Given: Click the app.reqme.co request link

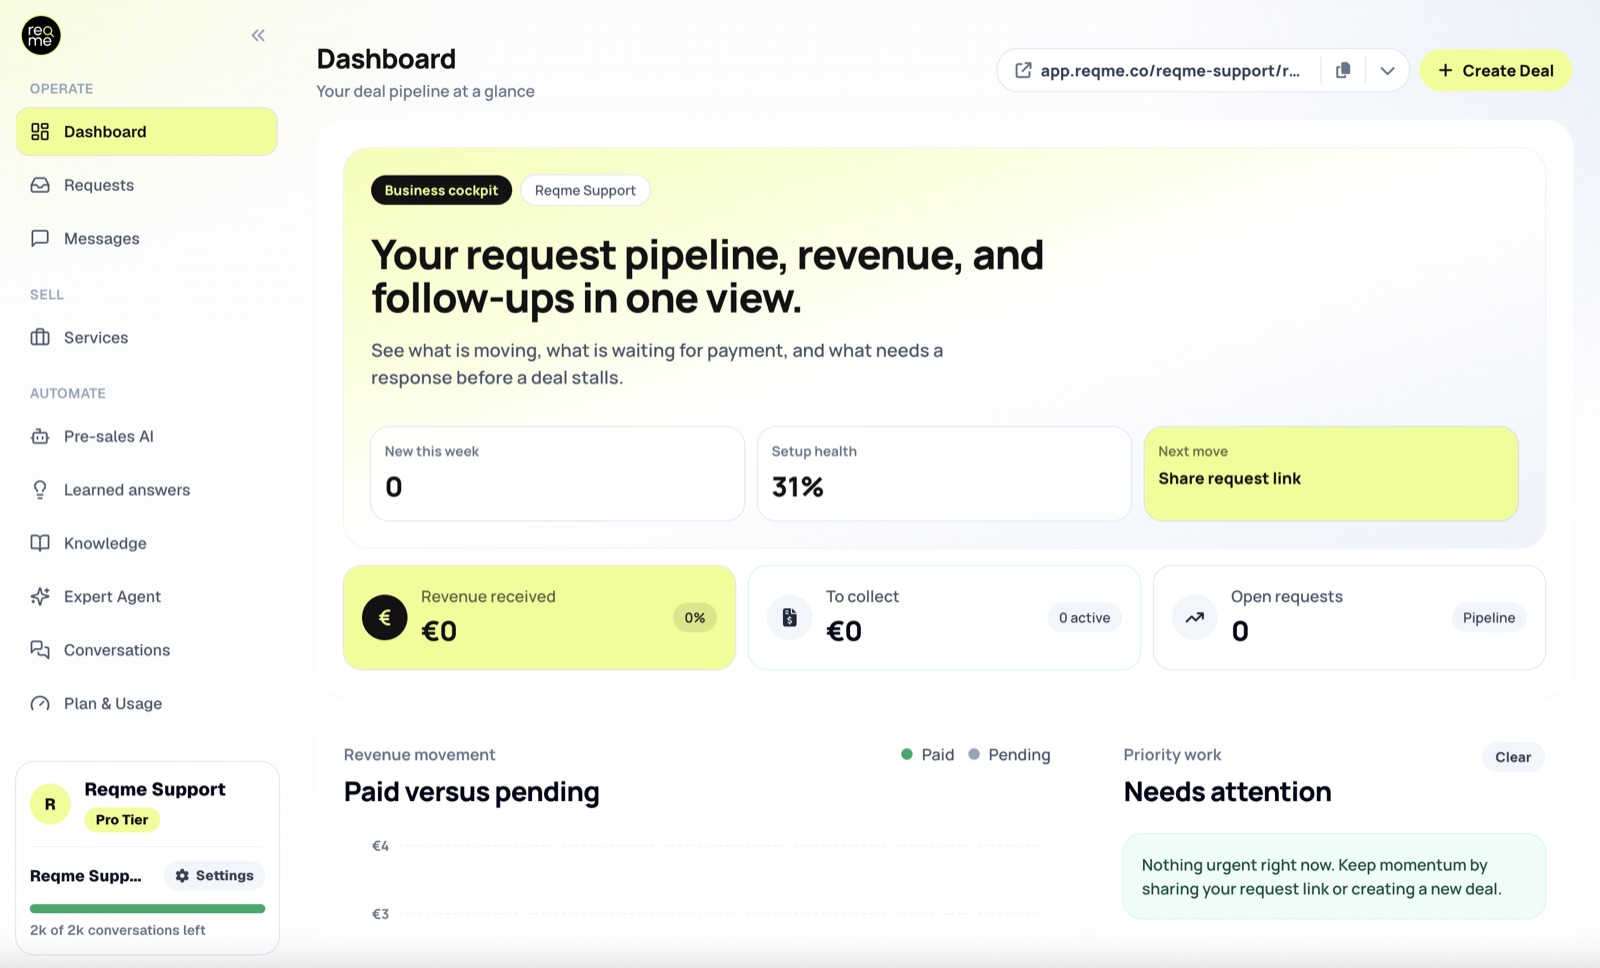Looking at the screenshot, I should click(x=1170, y=70).
